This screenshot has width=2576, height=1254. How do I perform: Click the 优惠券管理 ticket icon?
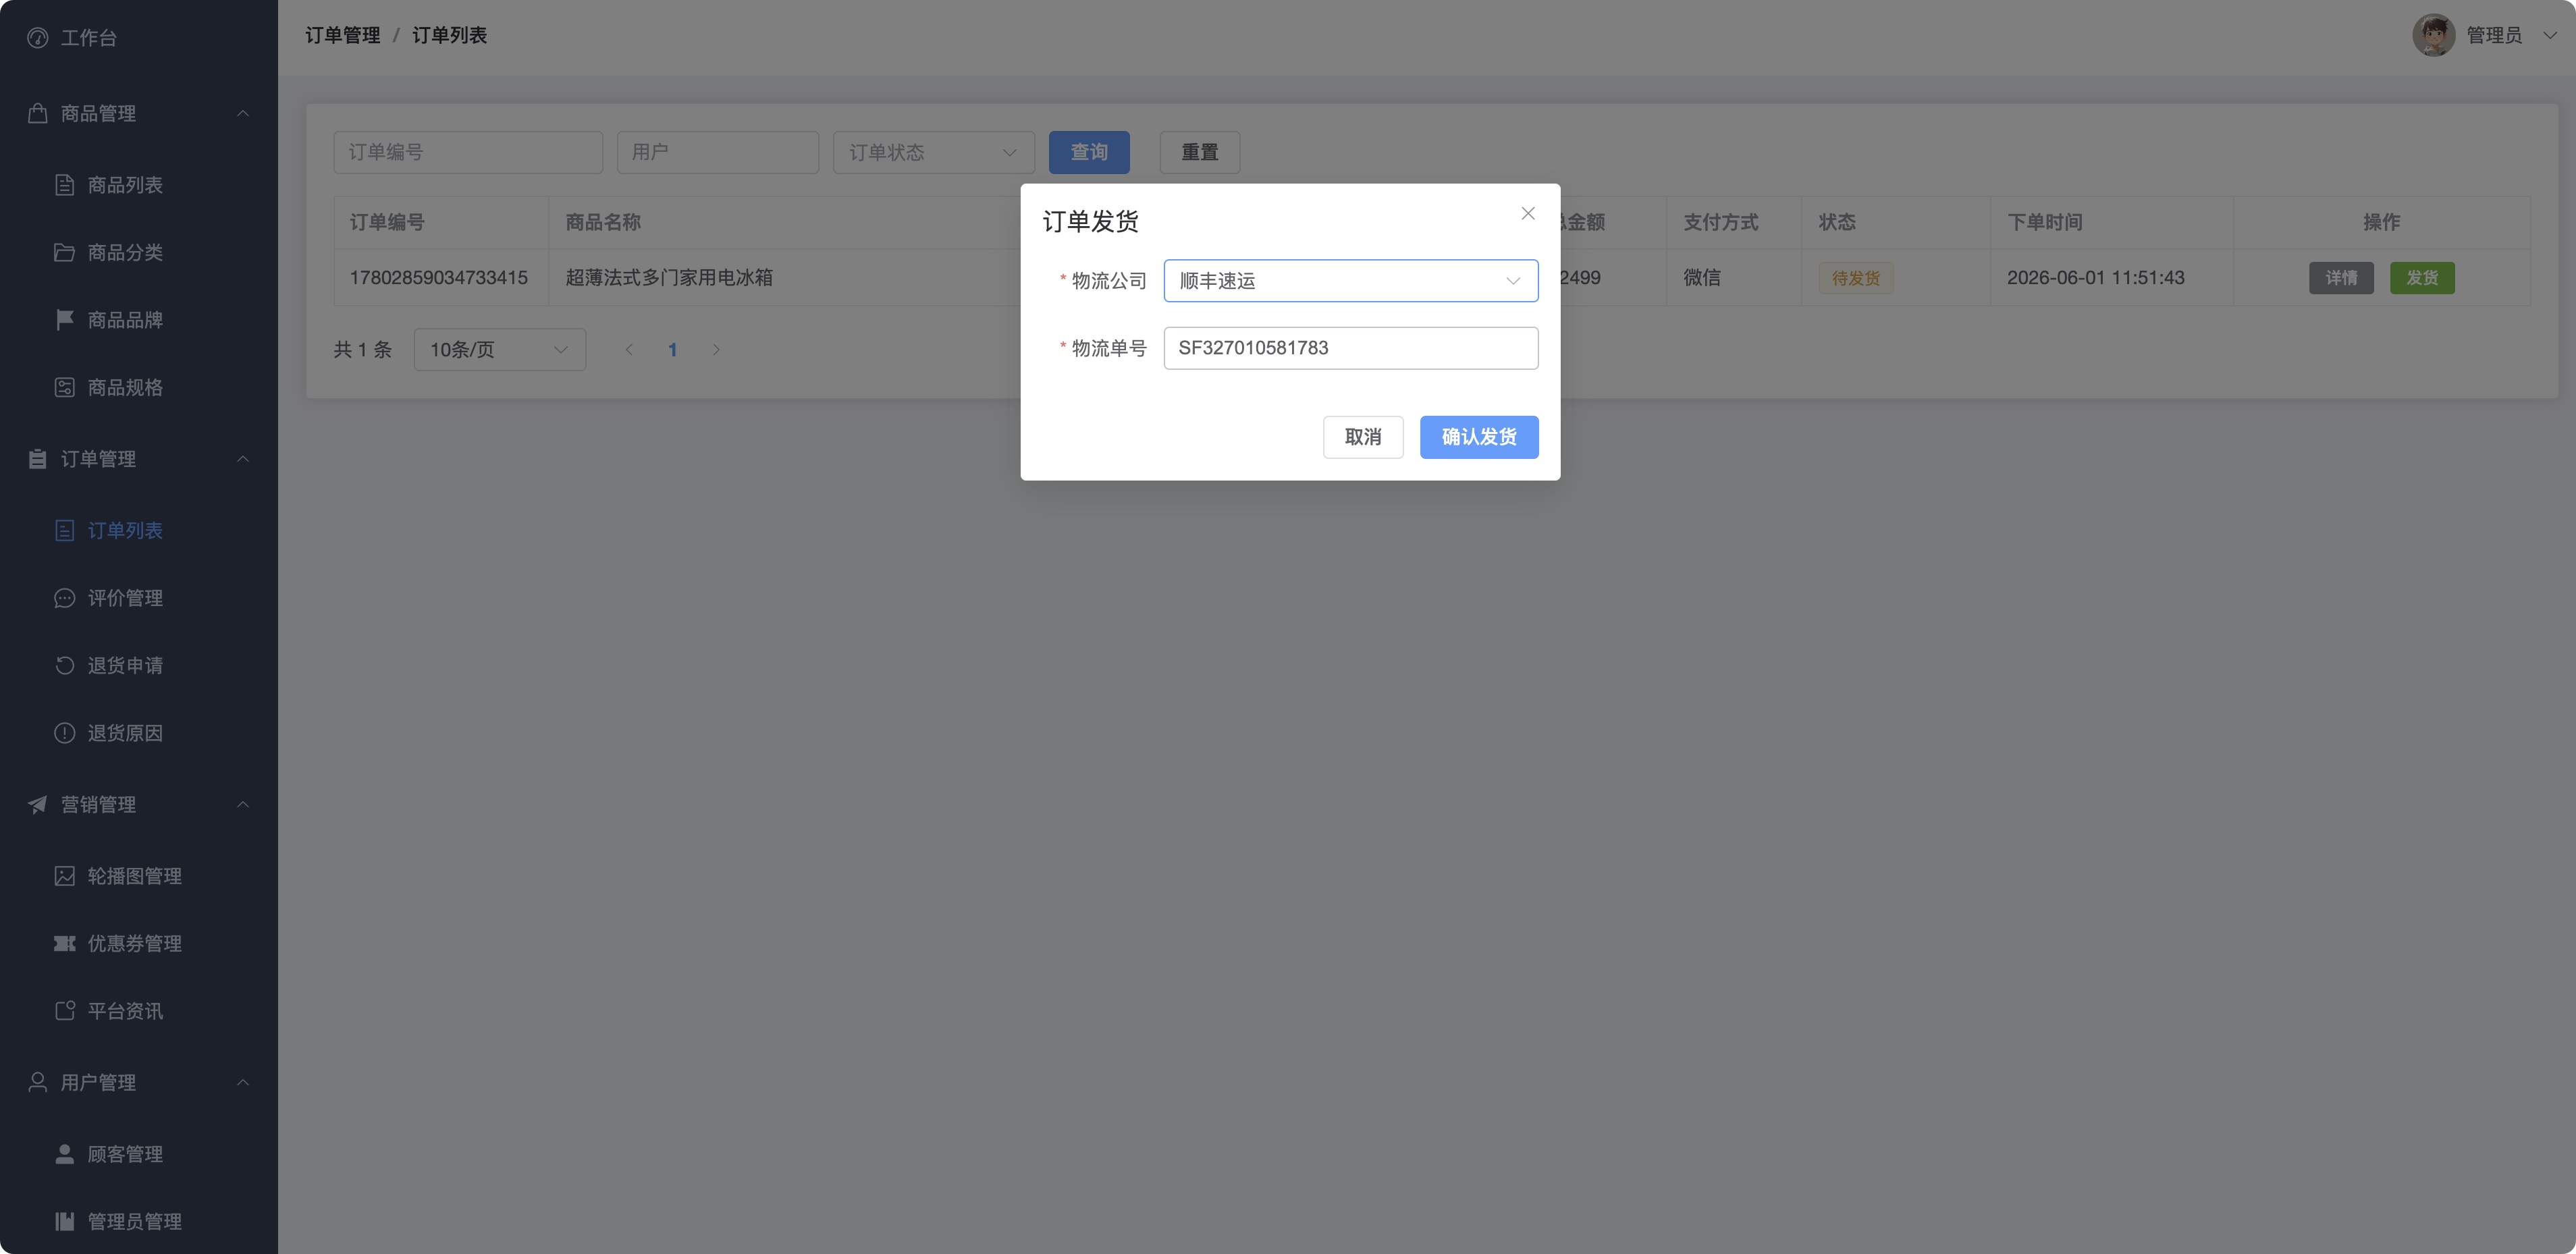click(65, 943)
